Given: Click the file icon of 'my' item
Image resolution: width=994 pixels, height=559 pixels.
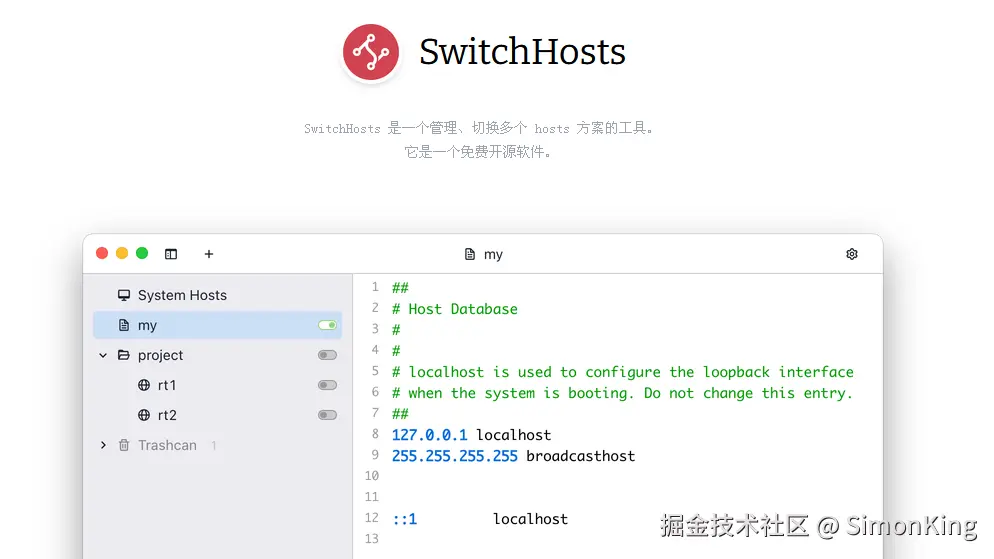Looking at the screenshot, I should [x=124, y=325].
